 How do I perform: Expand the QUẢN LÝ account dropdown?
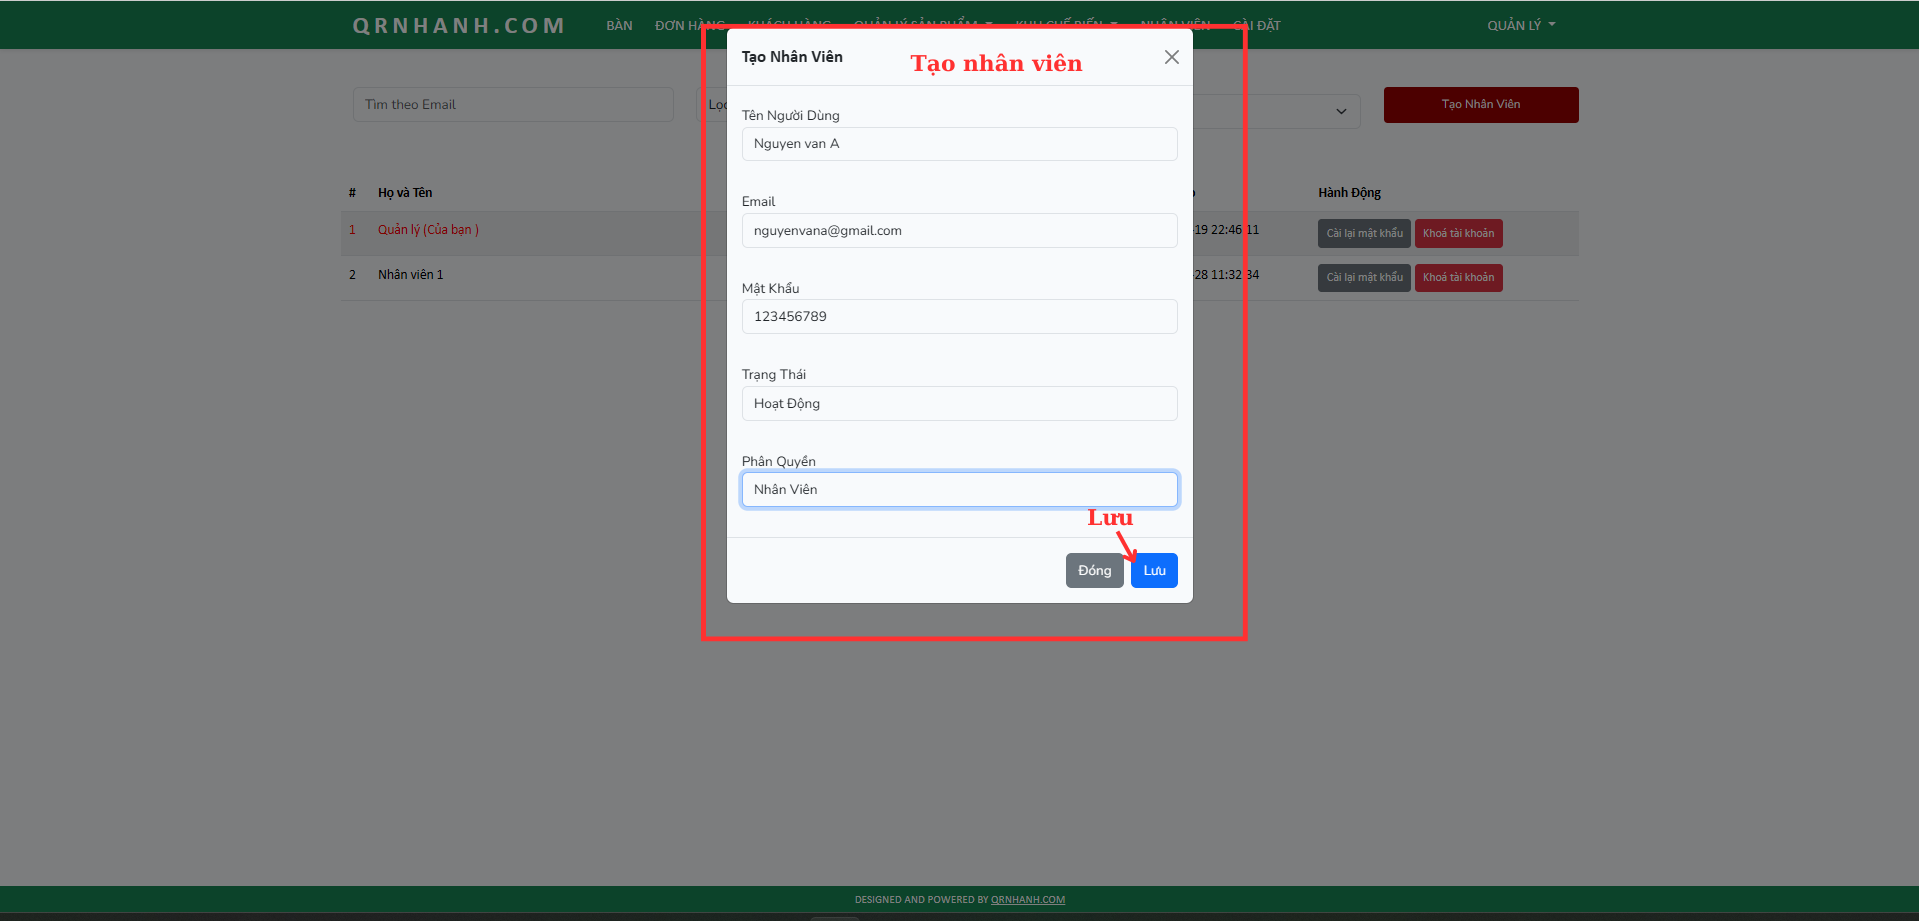[x=1521, y=25]
